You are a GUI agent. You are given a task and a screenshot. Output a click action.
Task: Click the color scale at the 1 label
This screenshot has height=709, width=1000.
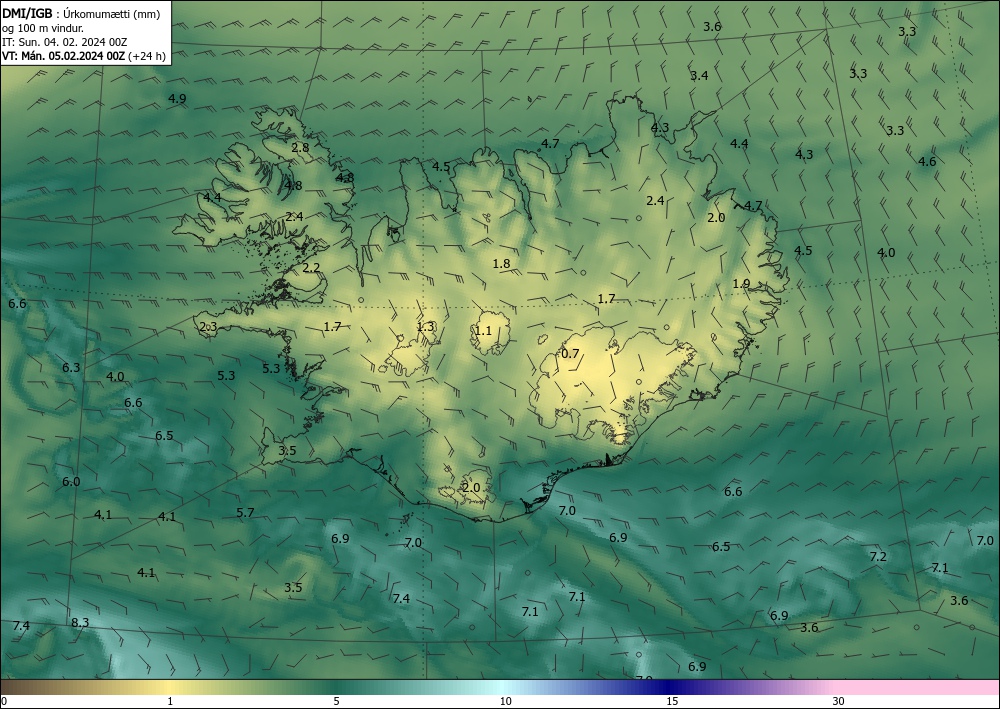(x=170, y=701)
